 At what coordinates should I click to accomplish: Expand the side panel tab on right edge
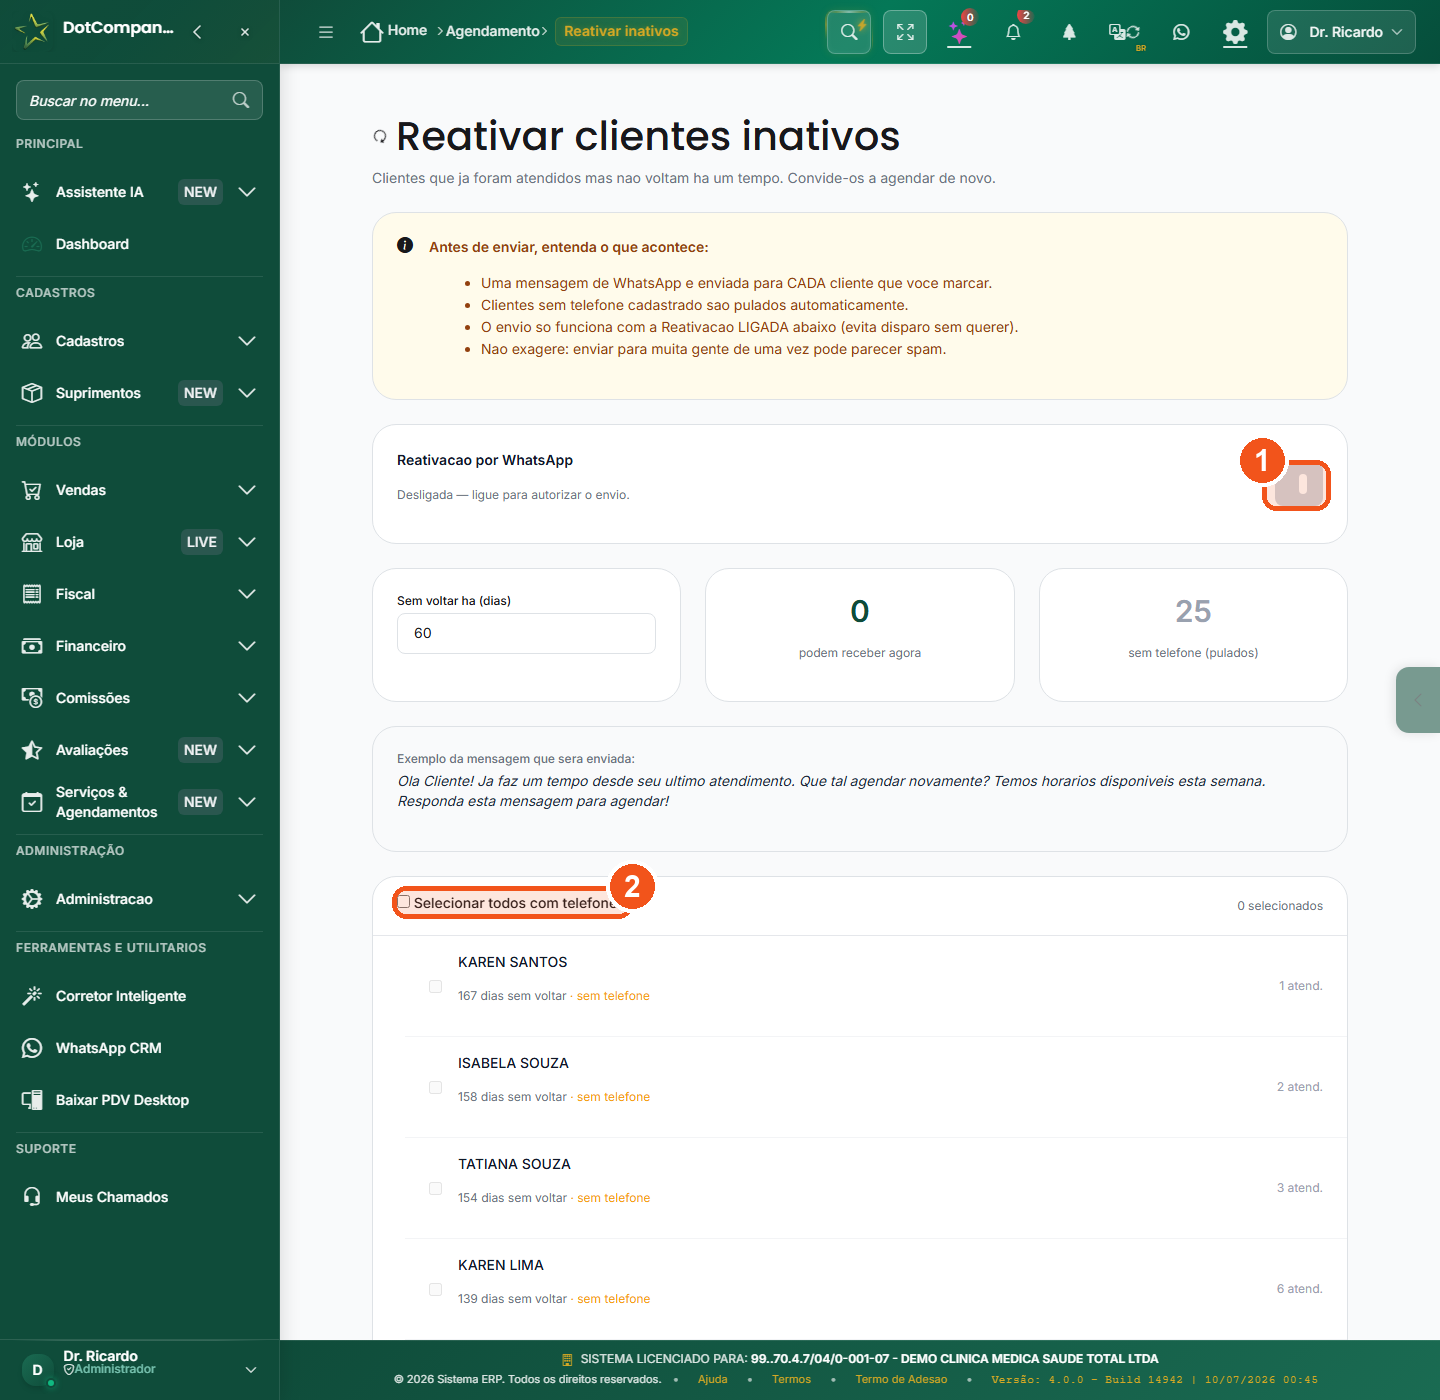[x=1418, y=700]
